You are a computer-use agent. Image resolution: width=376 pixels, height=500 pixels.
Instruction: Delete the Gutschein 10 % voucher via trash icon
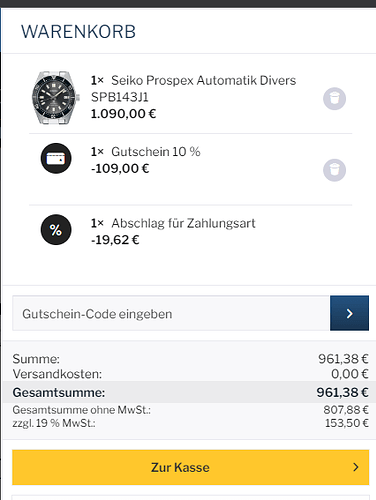click(334, 170)
